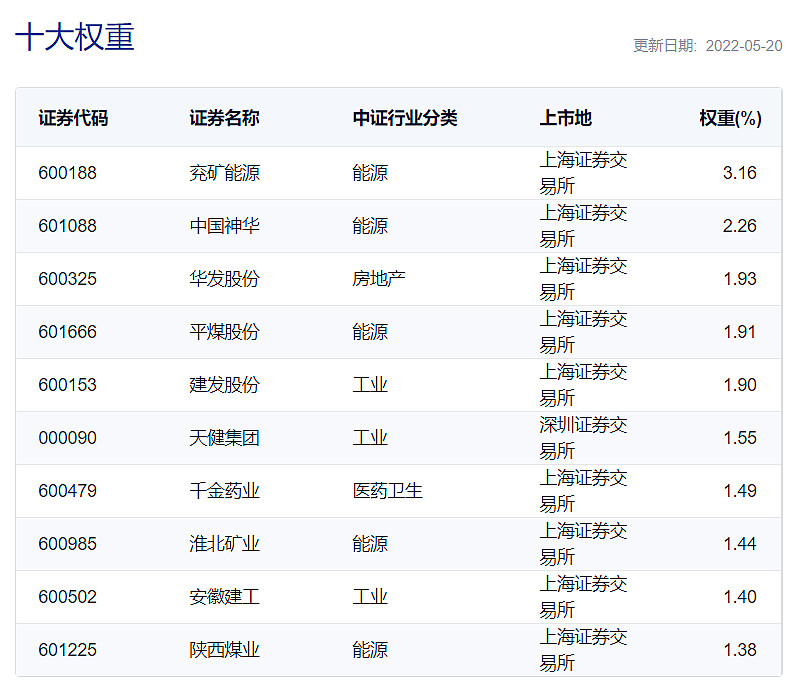Click the security name 安徽建工

tap(224, 598)
